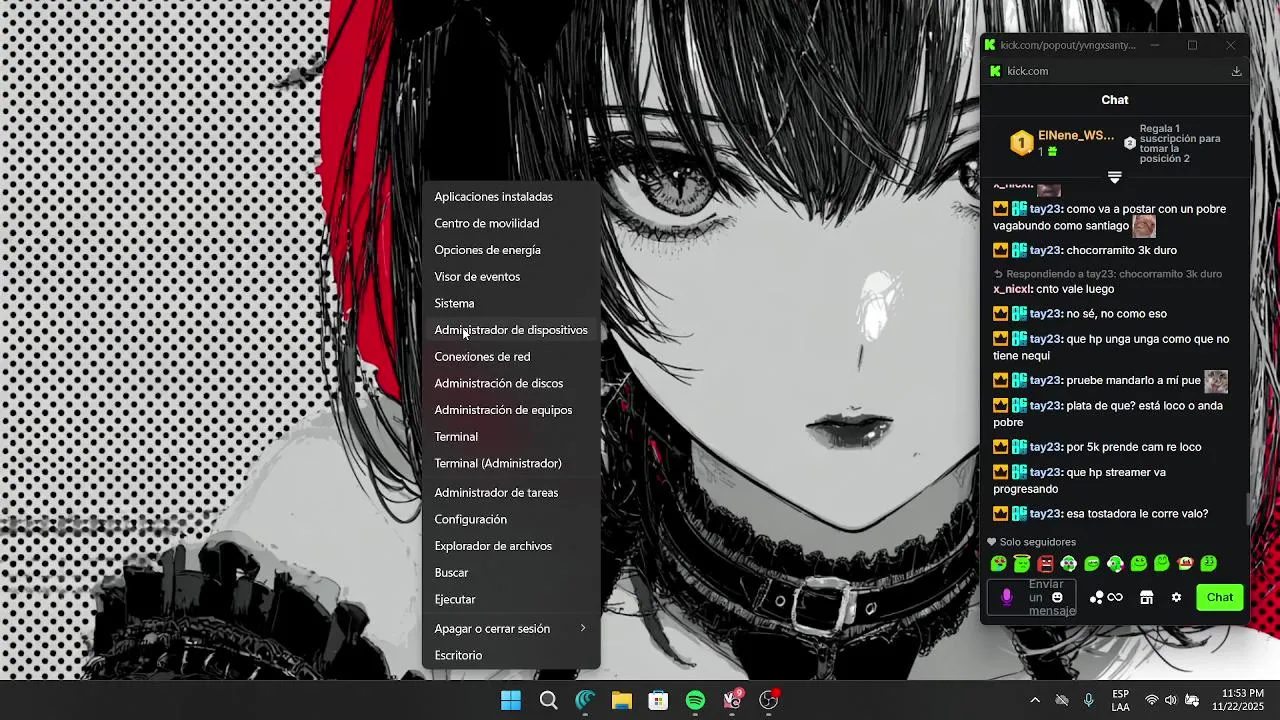Image resolution: width=1280 pixels, height=720 pixels.
Task: Open the emoji picker smiley in message box
Action: (1057, 597)
